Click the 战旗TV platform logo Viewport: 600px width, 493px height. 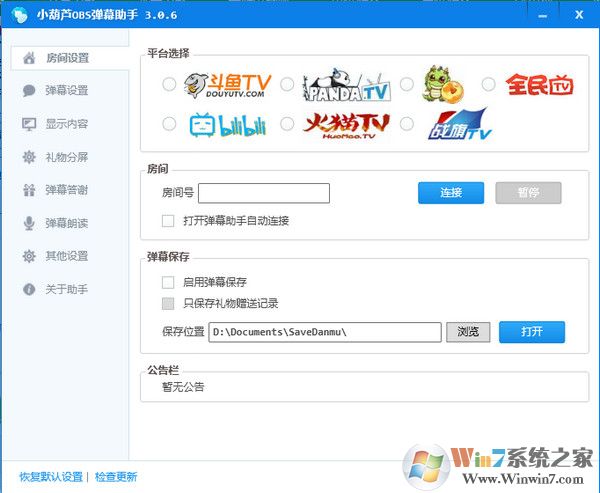tap(459, 124)
